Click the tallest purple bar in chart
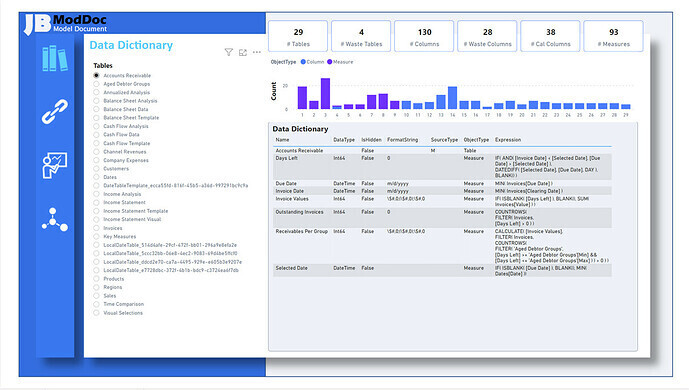This screenshot has height=390, width=689. pyautogui.click(x=325, y=94)
